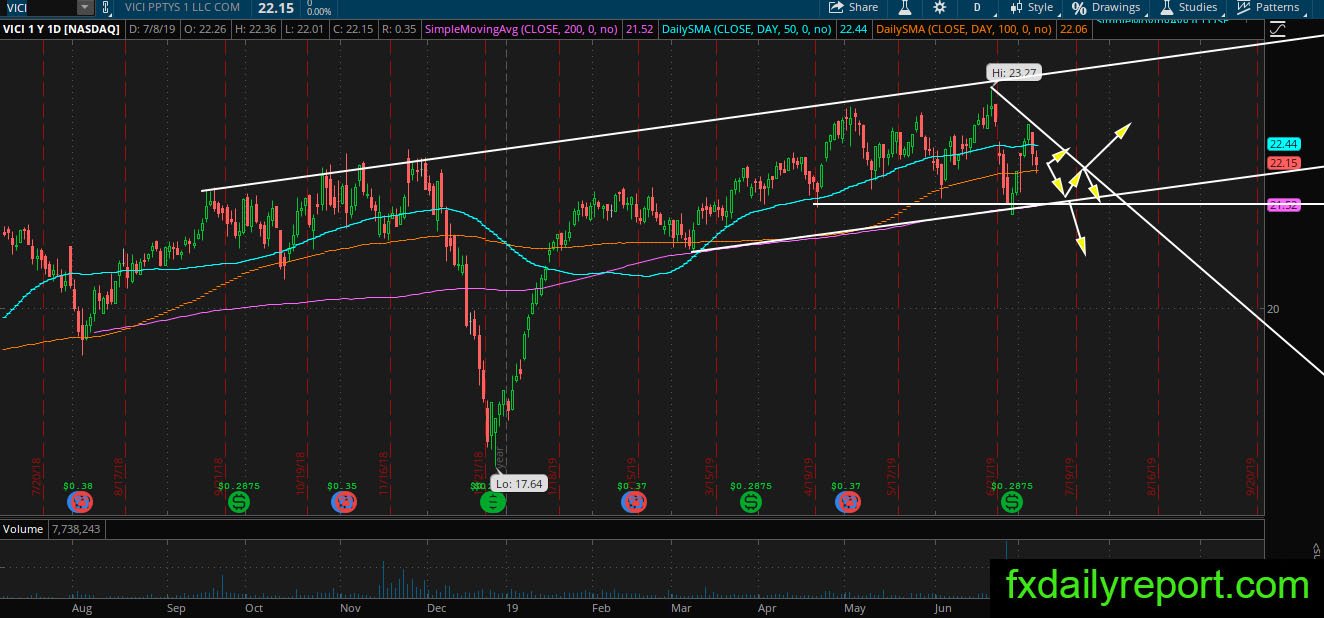
Task: Click the September dividend icon under $0.2875
Action: (x=239, y=502)
